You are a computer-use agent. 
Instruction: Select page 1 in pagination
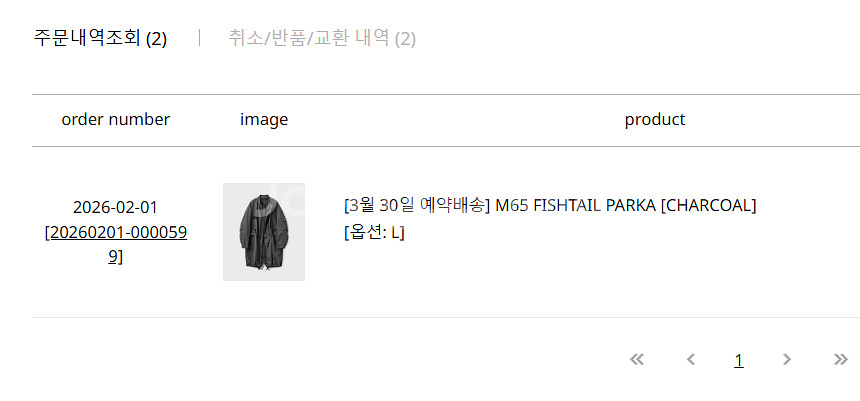(739, 361)
